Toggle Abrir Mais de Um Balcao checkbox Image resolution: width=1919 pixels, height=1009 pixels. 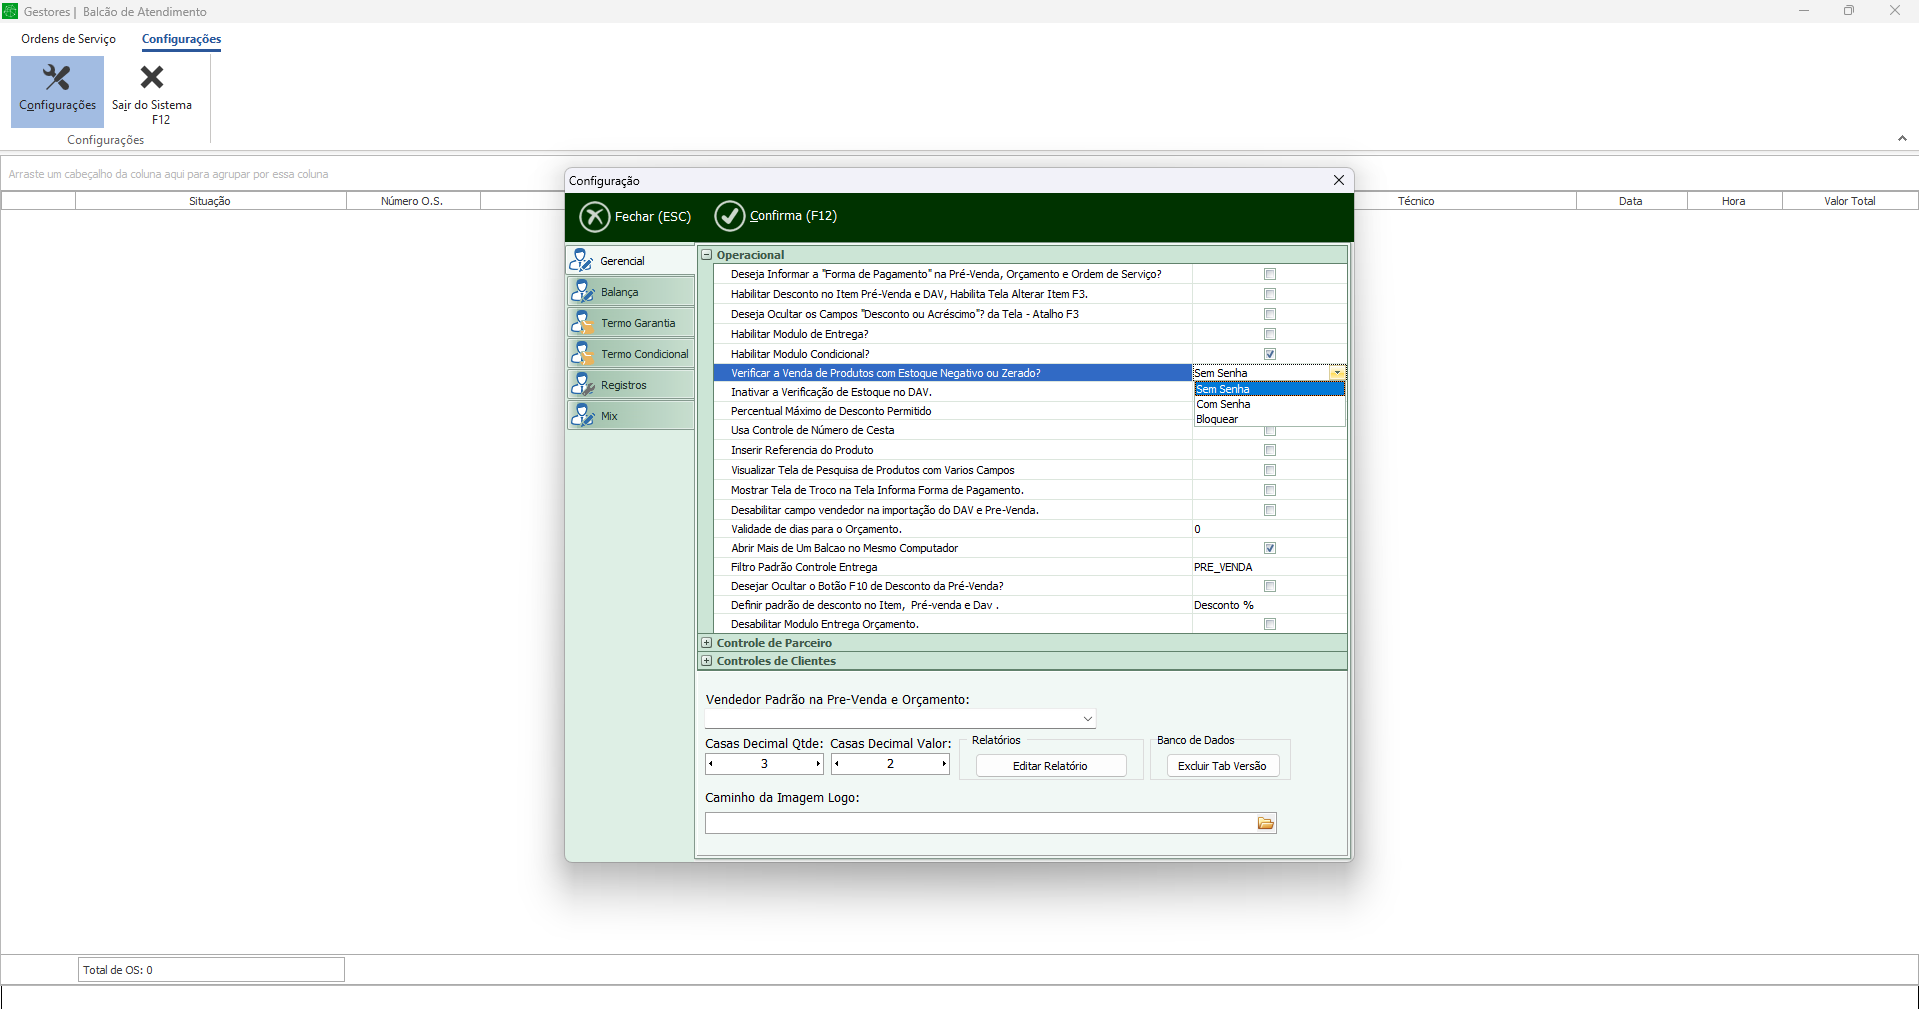[x=1270, y=548]
